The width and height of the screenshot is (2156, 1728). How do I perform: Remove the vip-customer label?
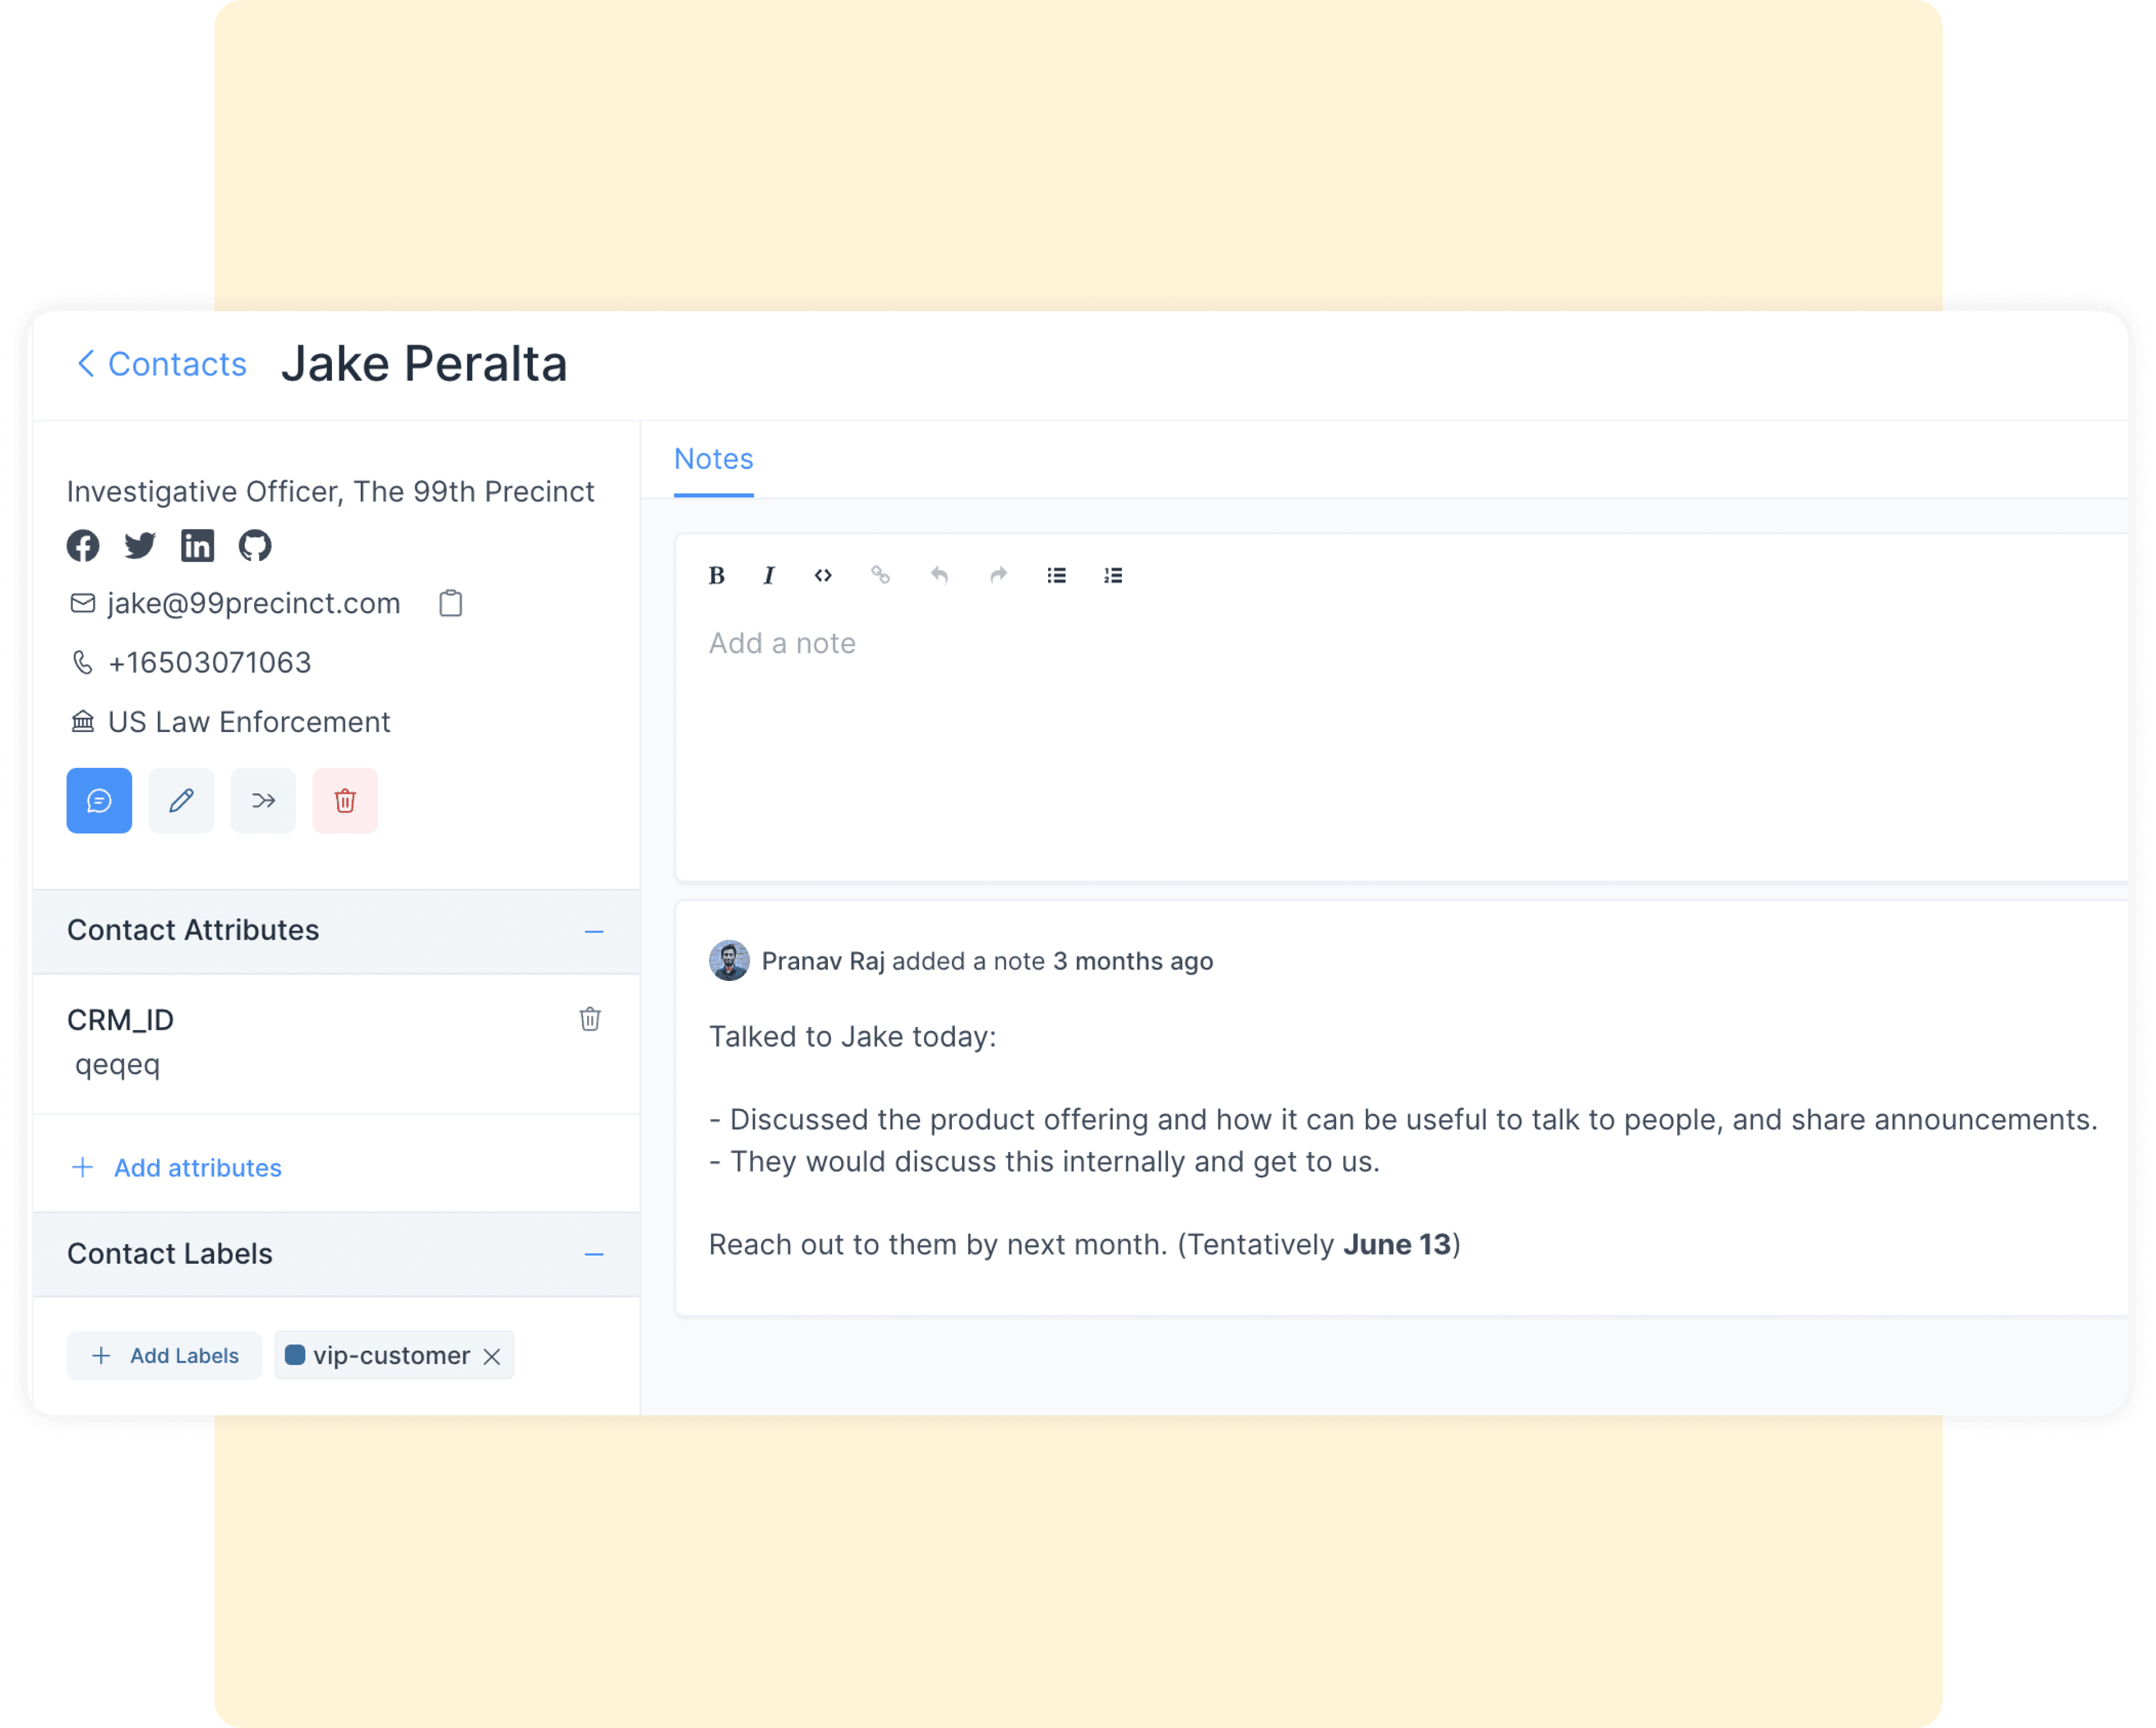492,1356
